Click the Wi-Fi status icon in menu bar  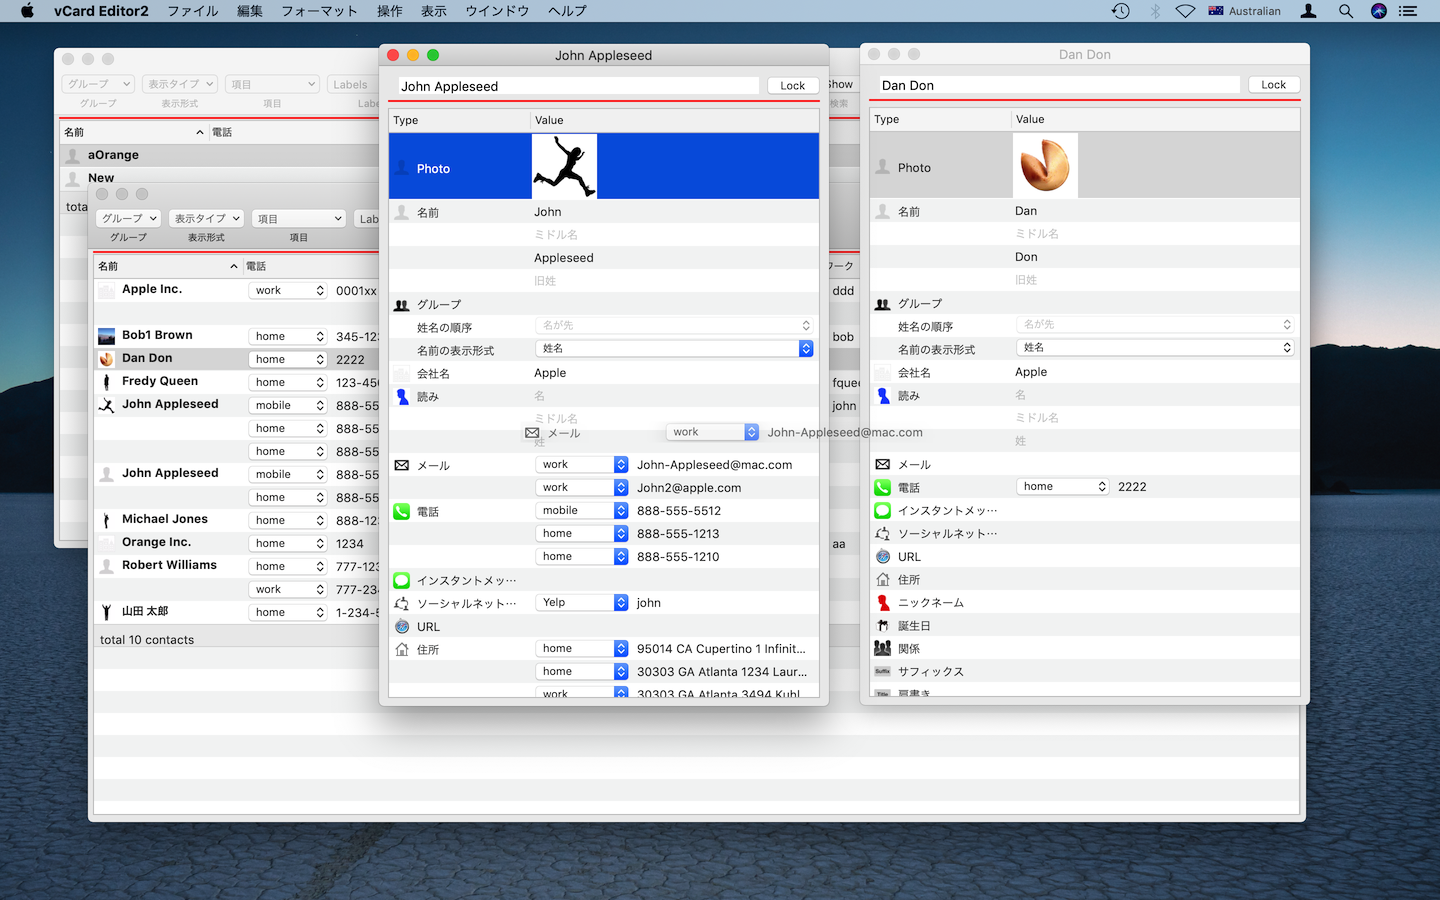[1185, 11]
